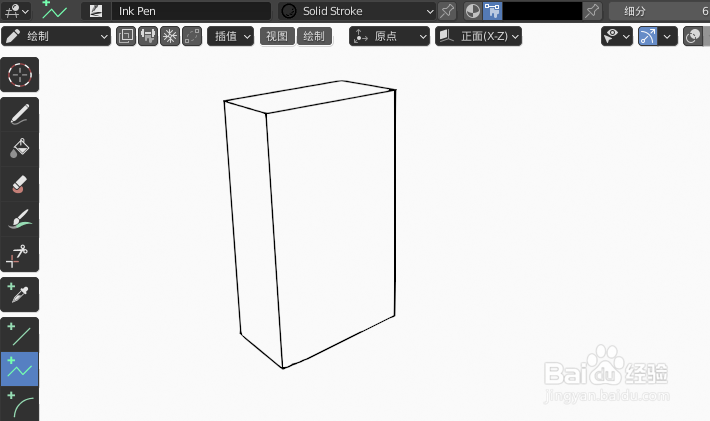Open the 绘制 mode dropdown
The height and width of the screenshot is (421, 710).
(56, 36)
